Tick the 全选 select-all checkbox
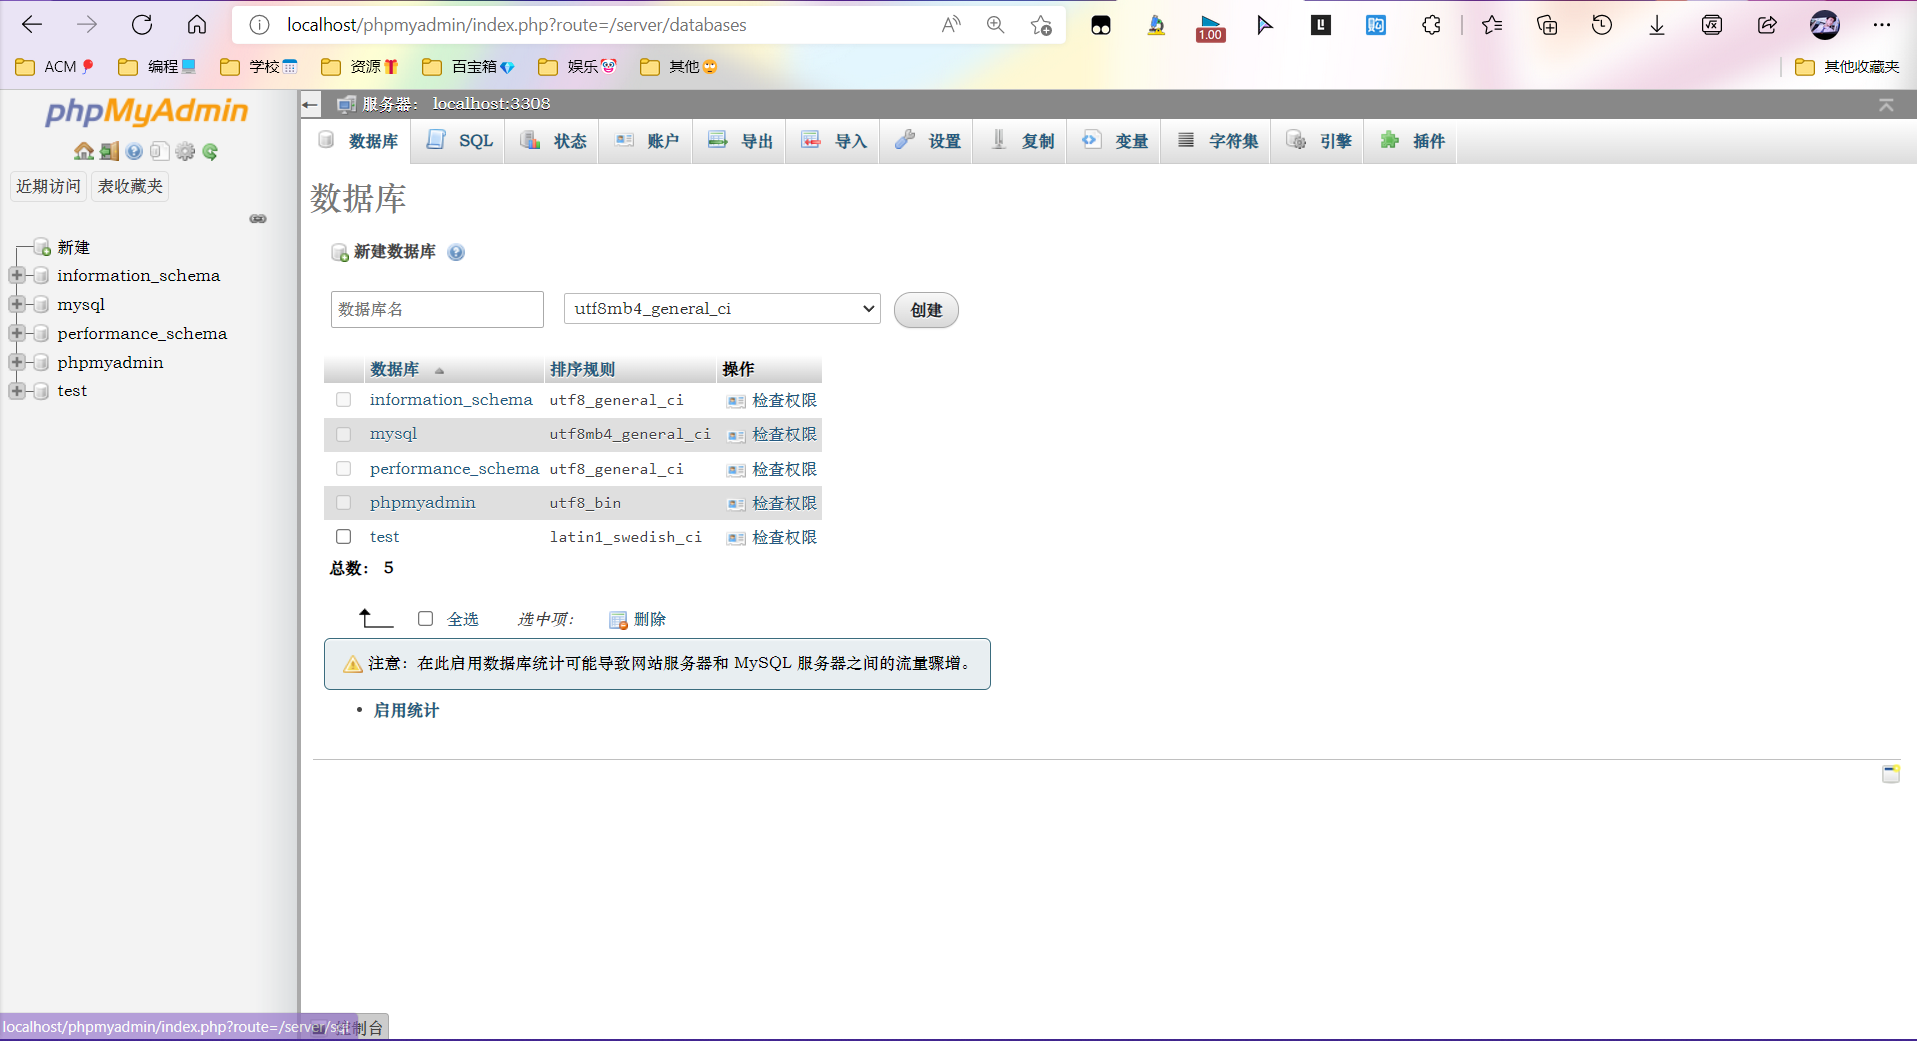Image resolution: width=1917 pixels, height=1041 pixels. coord(426,619)
